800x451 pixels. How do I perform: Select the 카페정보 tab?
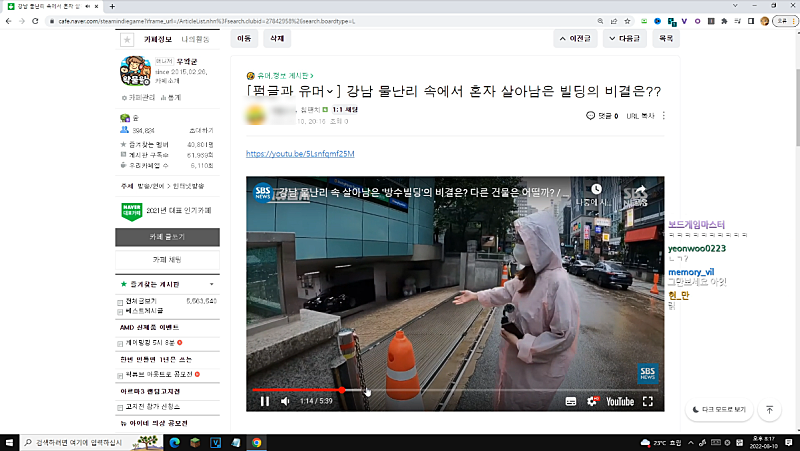[x=158, y=39]
